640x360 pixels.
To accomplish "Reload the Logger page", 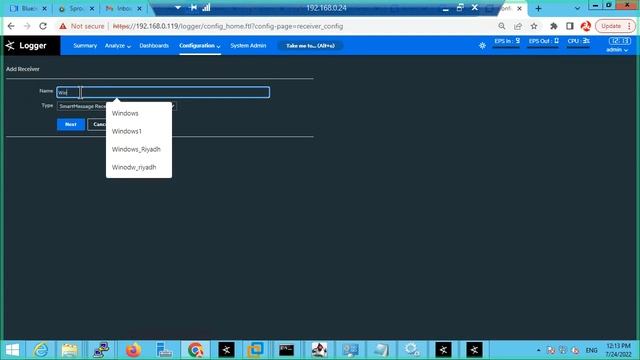I will 43,26.
